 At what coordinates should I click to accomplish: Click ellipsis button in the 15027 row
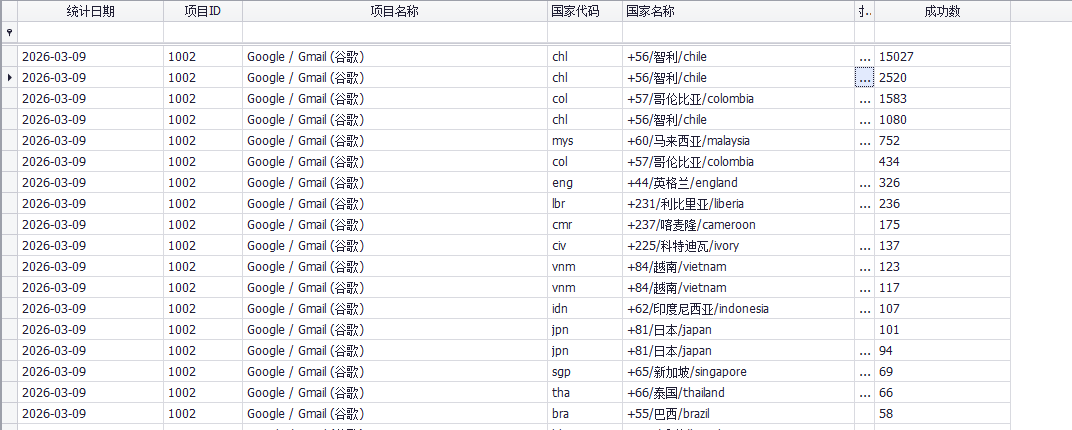864,57
